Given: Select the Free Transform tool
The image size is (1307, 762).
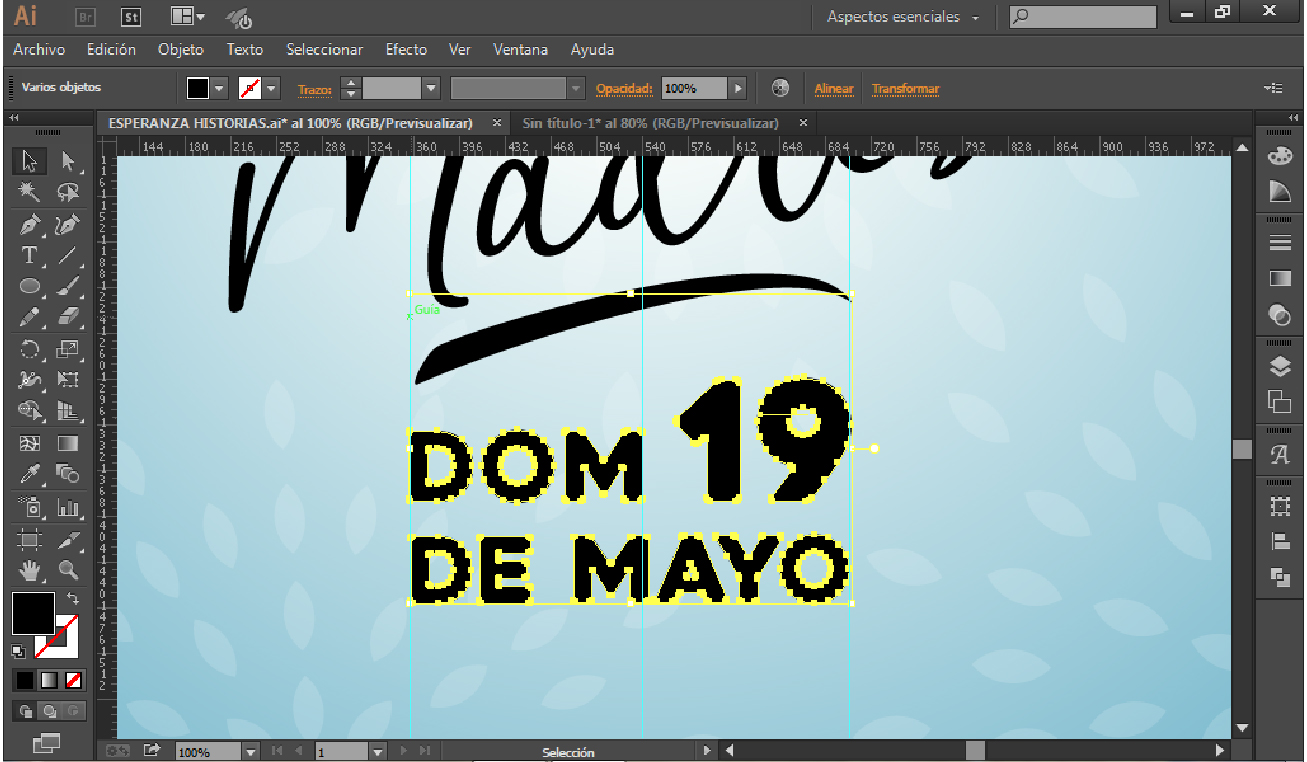Looking at the screenshot, I should (x=68, y=380).
